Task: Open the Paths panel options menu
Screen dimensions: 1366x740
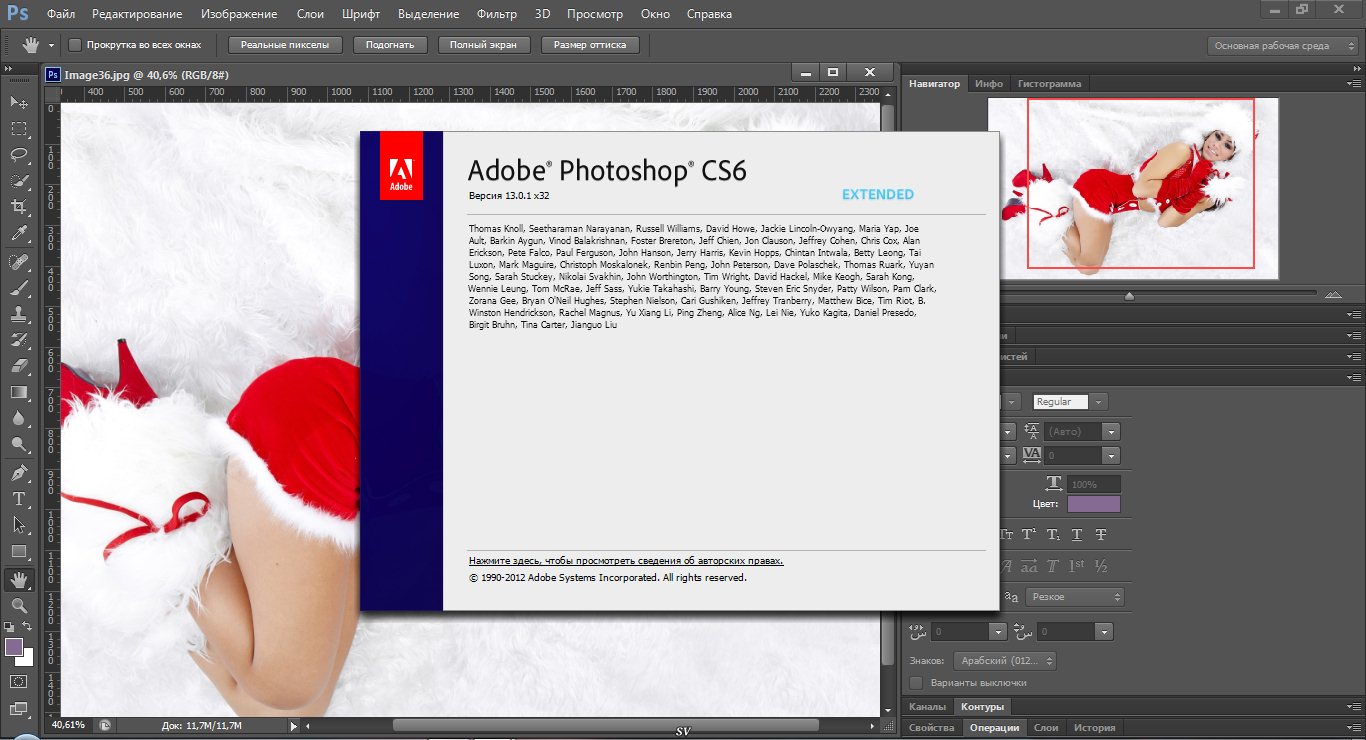Action: tap(1352, 707)
